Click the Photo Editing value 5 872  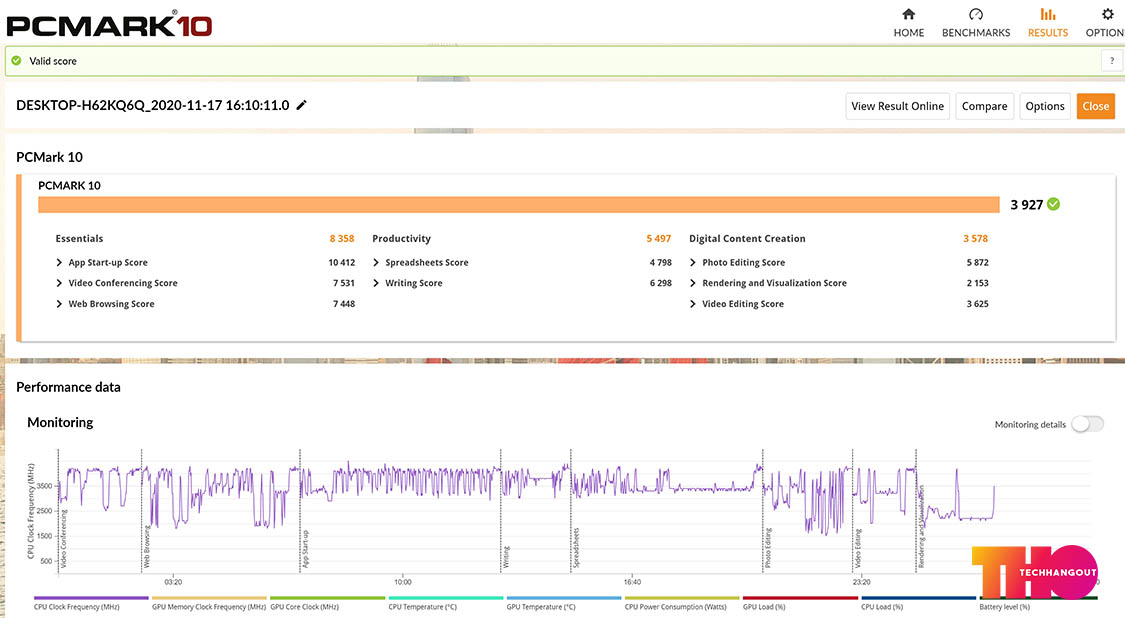(977, 263)
